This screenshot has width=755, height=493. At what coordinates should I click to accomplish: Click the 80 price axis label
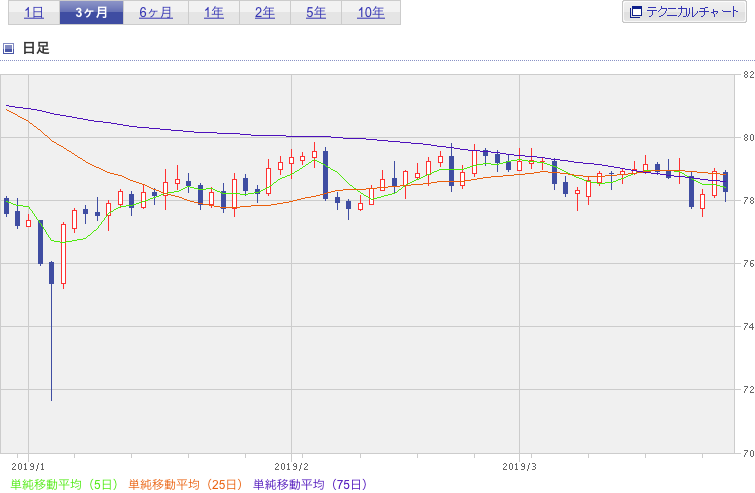[748, 138]
